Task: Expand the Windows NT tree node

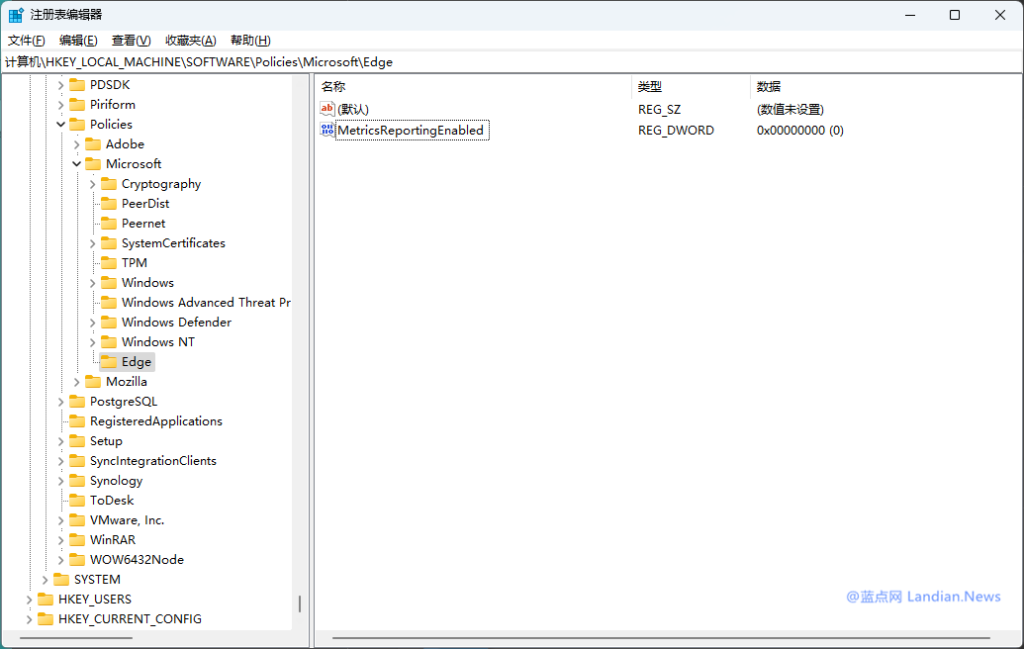Action: pyautogui.click(x=92, y=342)
